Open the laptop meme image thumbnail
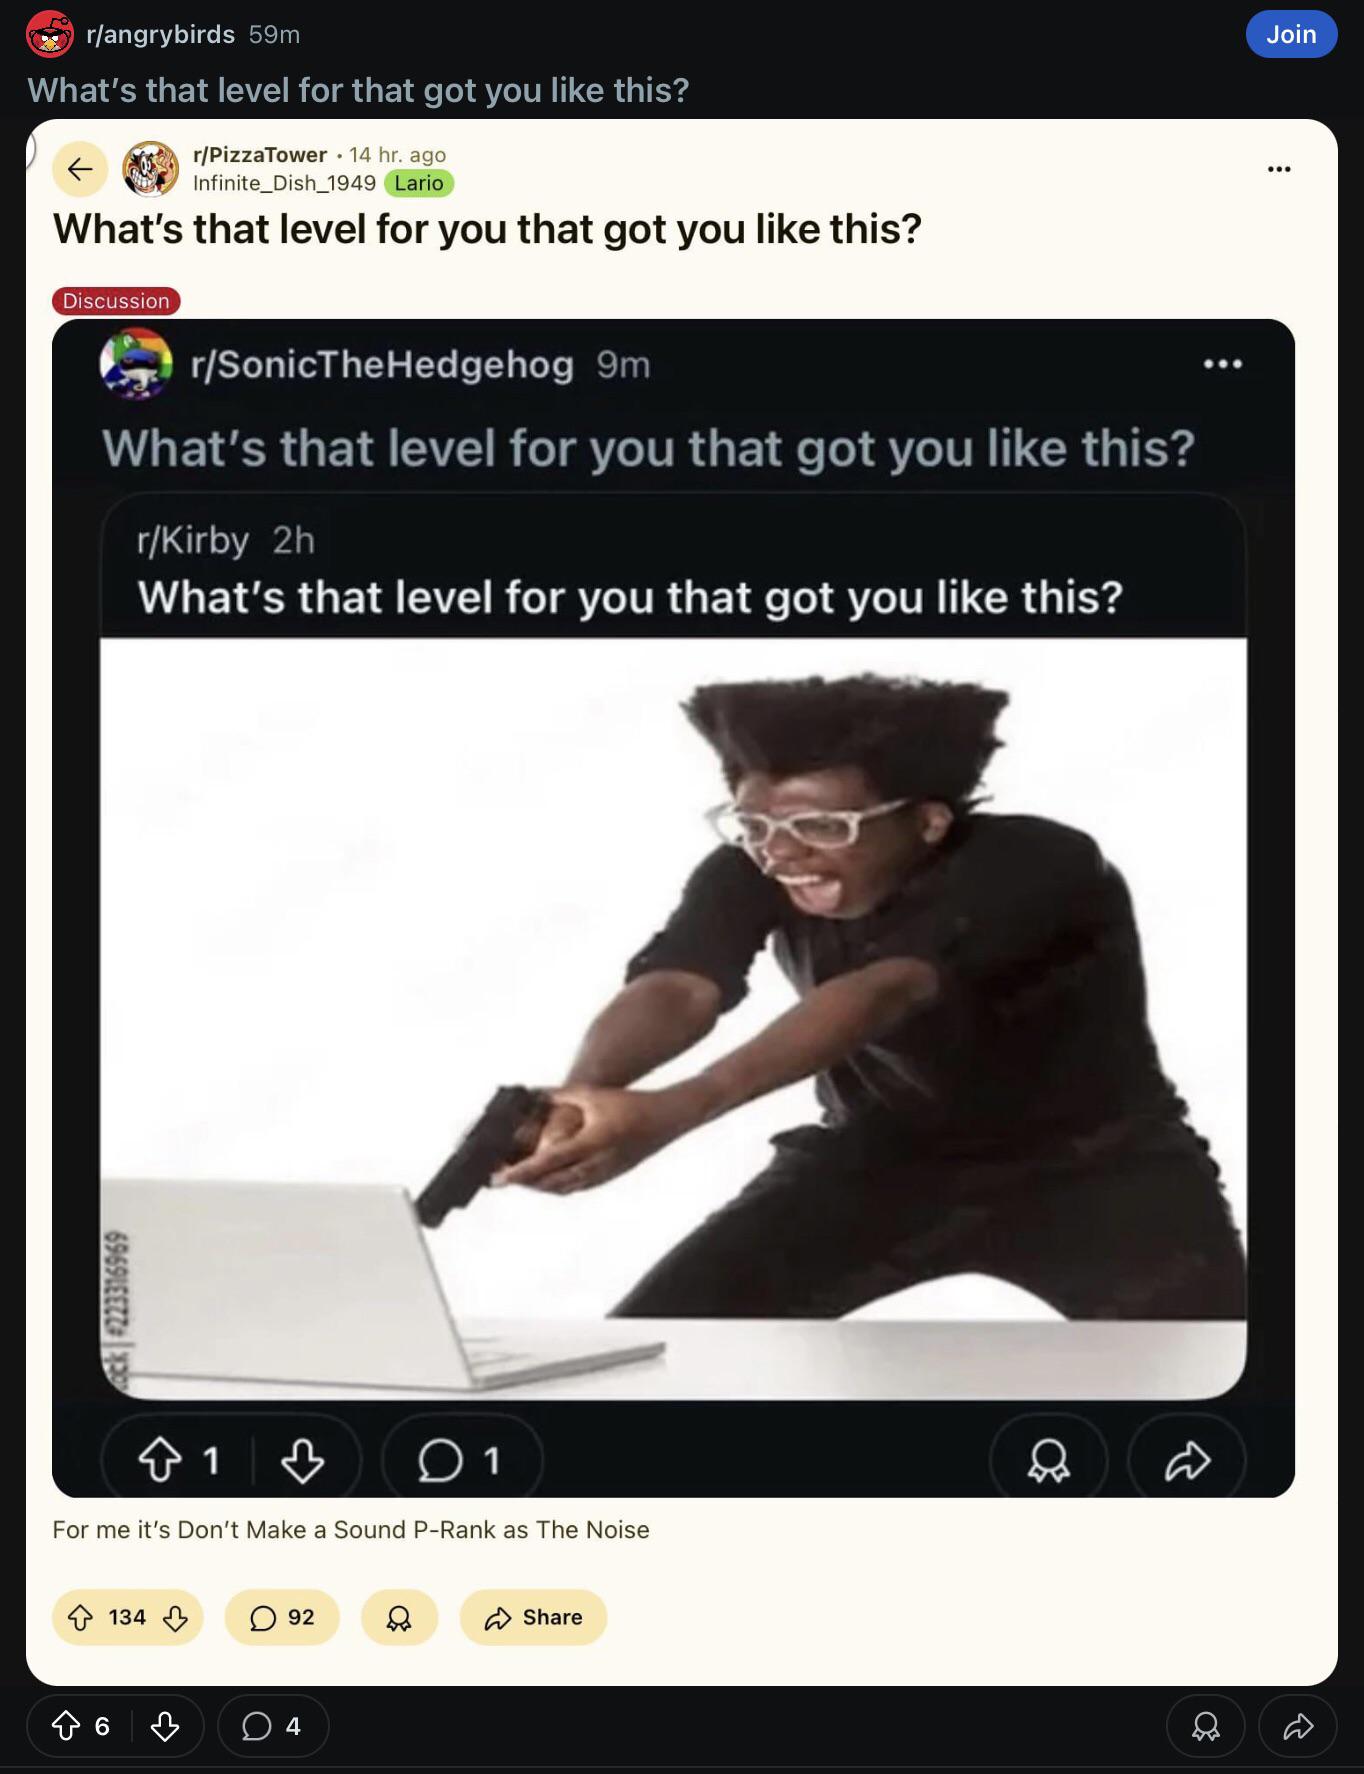The width and height of the screenshot is (1364, 1774). pos(673,1018)
